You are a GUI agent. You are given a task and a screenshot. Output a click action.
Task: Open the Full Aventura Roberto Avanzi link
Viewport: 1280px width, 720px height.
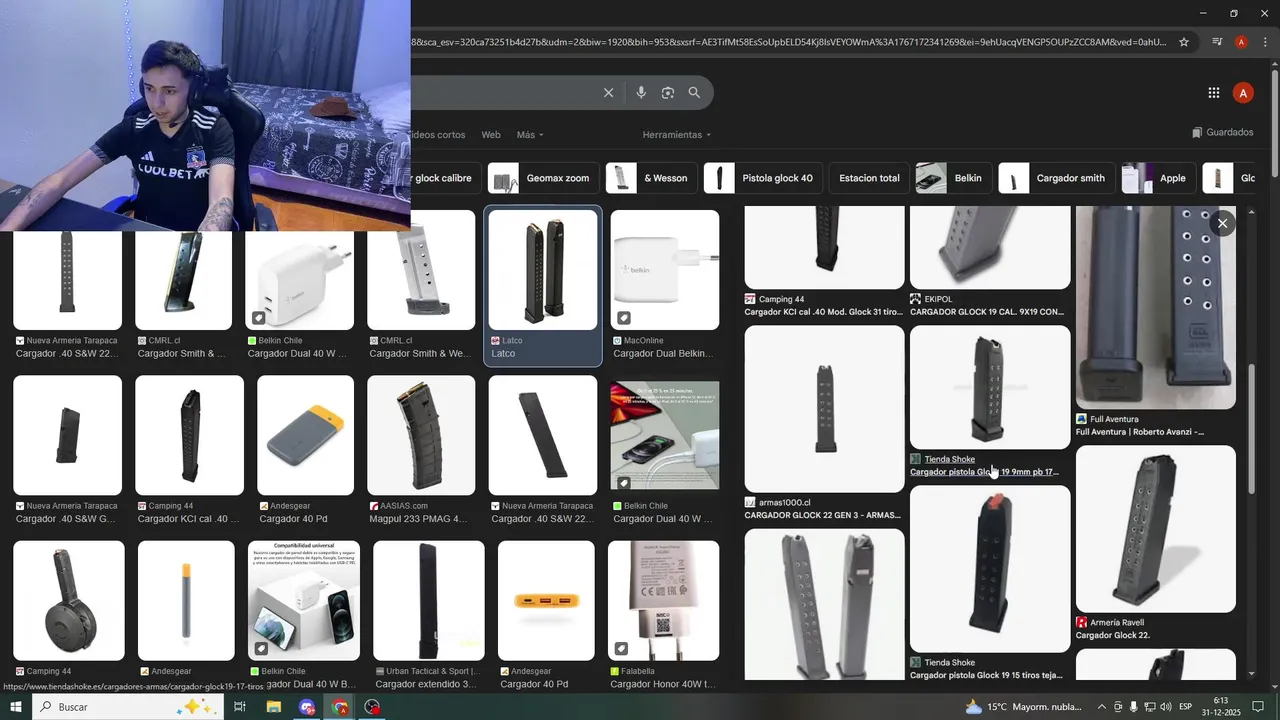pos(1140,432)
